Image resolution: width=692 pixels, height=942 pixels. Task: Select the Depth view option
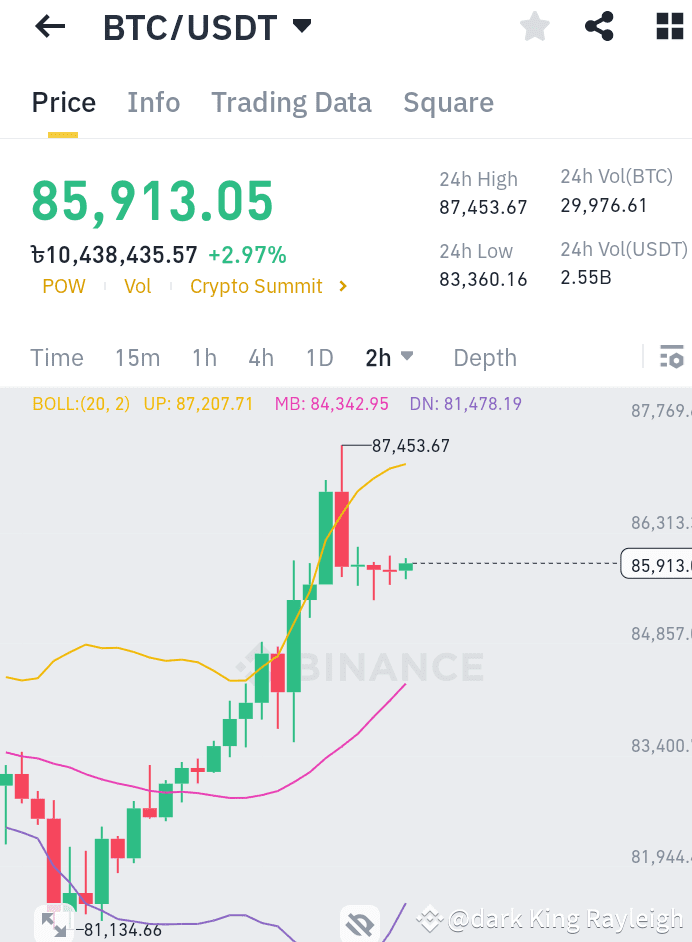484,357
